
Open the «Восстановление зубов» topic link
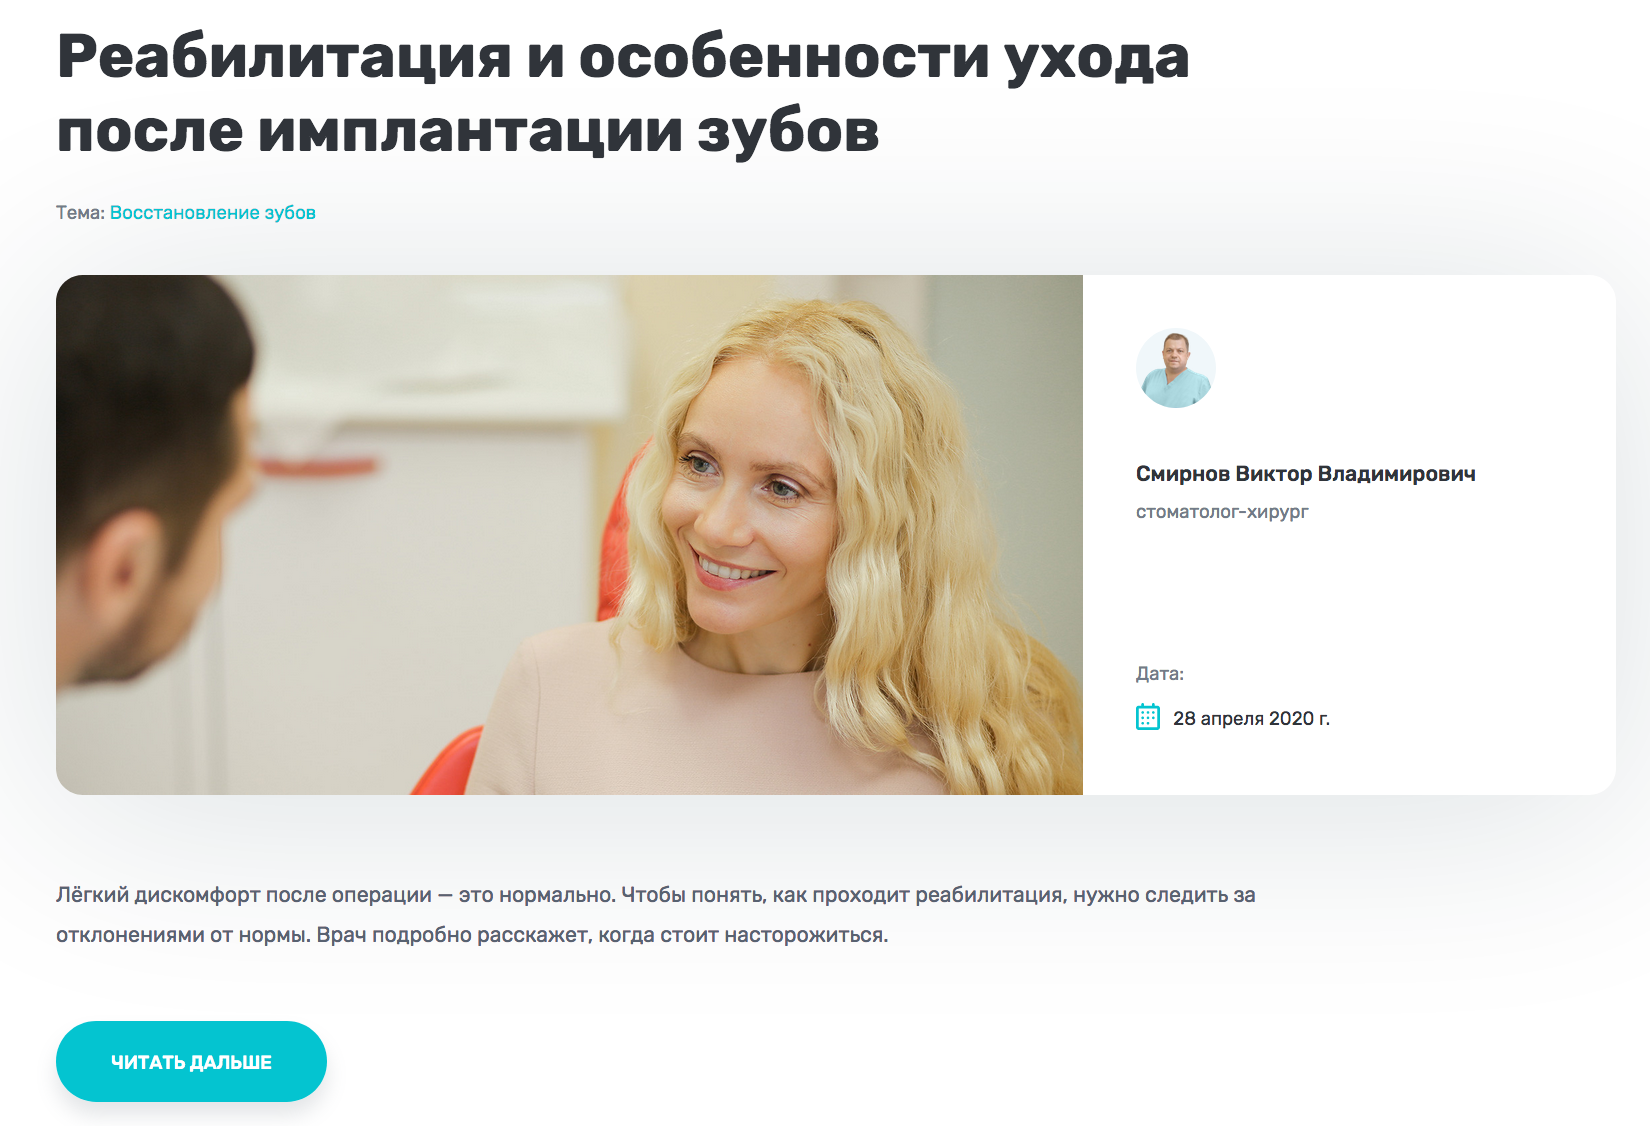tap(213, 212)
